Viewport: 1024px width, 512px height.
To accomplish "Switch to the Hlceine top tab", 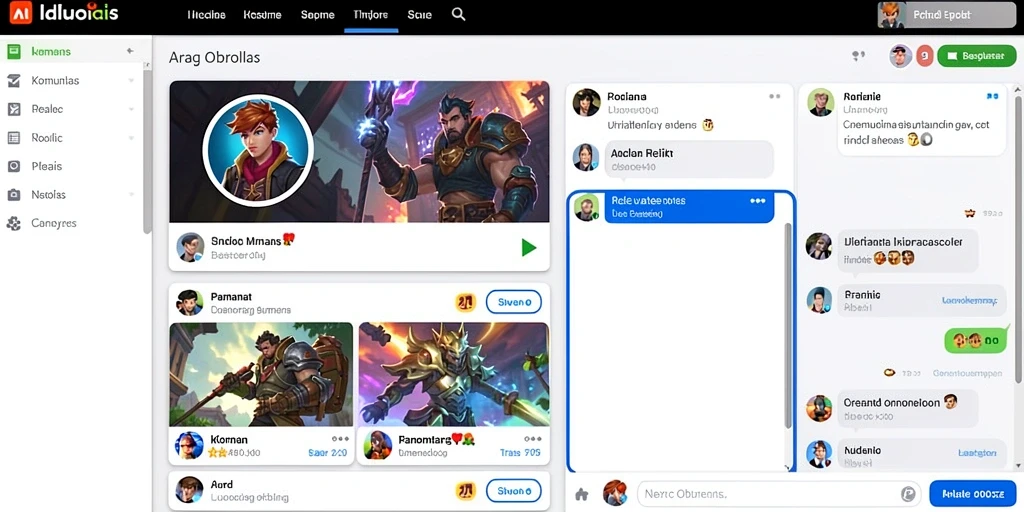I will [206, 14].
